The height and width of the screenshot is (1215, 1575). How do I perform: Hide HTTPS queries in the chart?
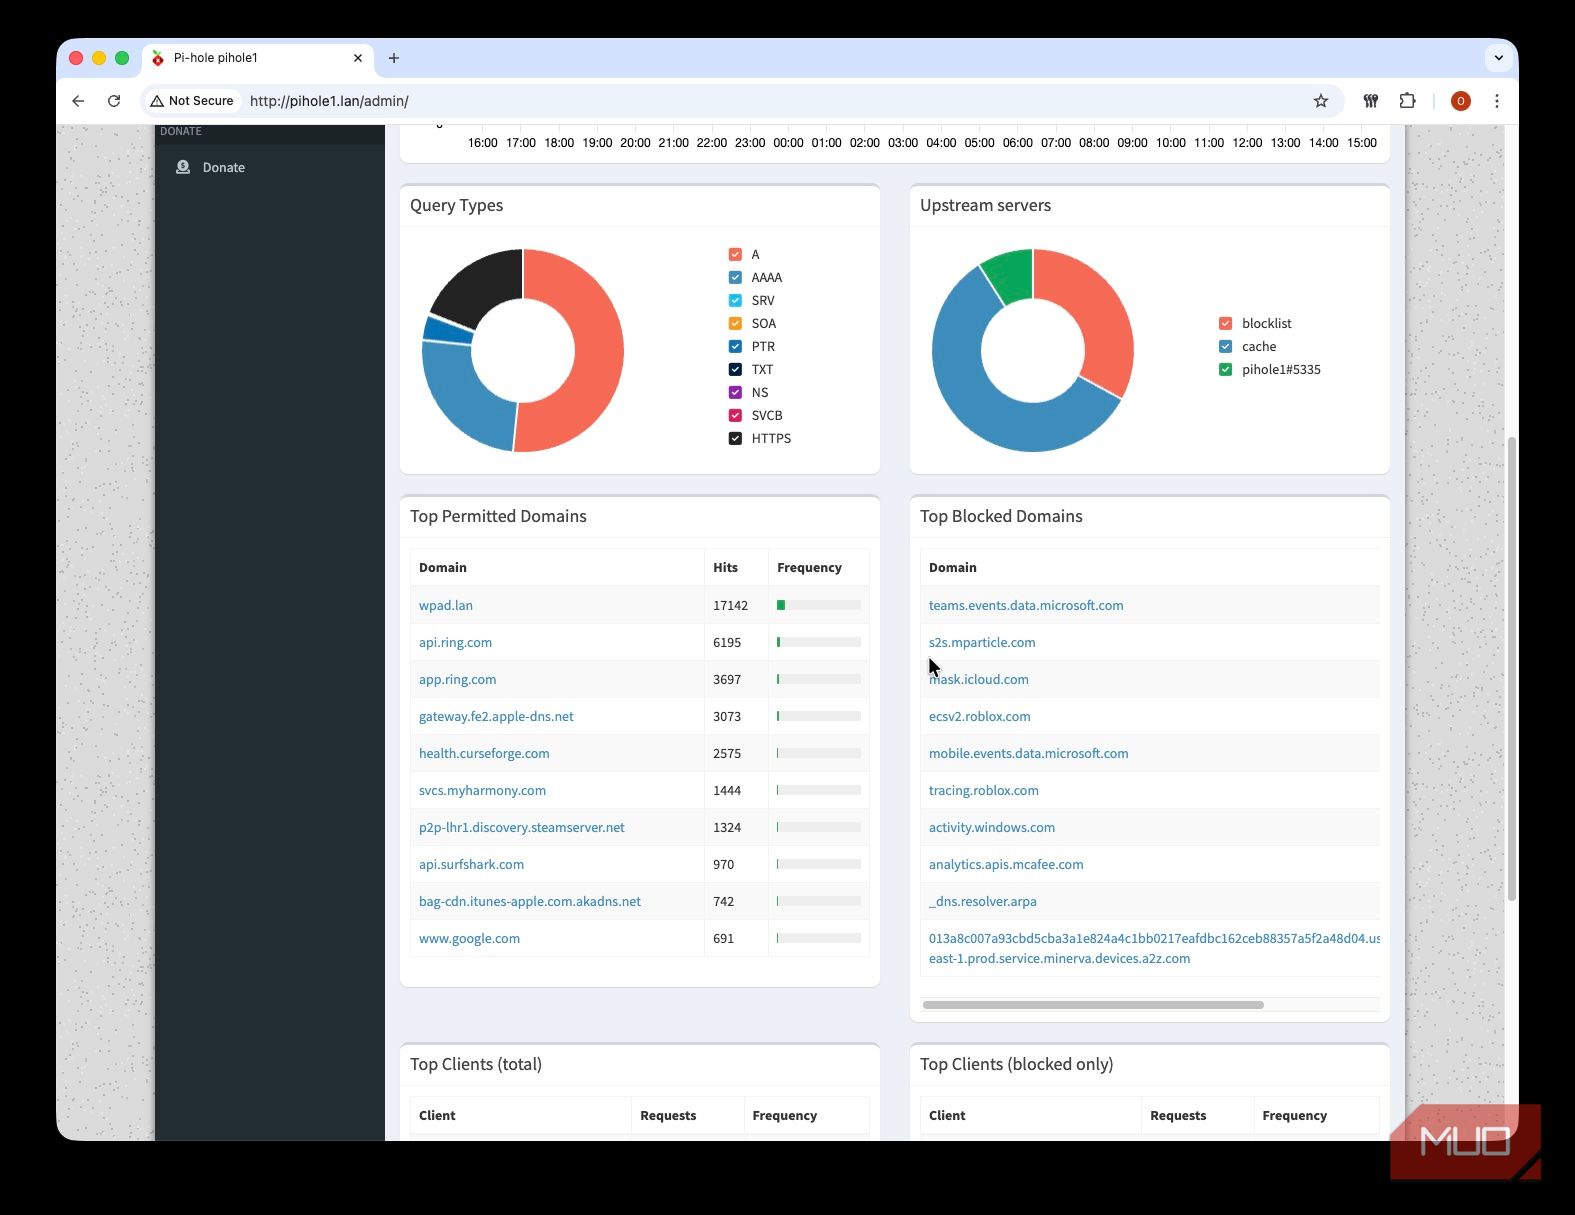coord(735,439)
